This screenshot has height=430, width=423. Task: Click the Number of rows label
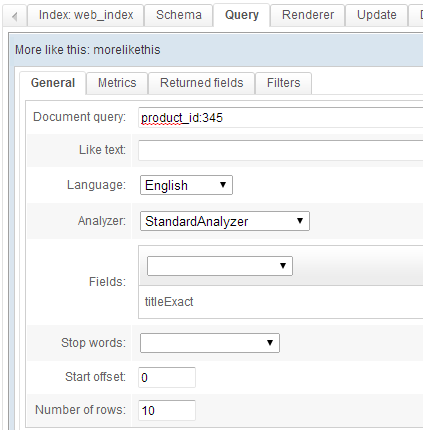80,410
